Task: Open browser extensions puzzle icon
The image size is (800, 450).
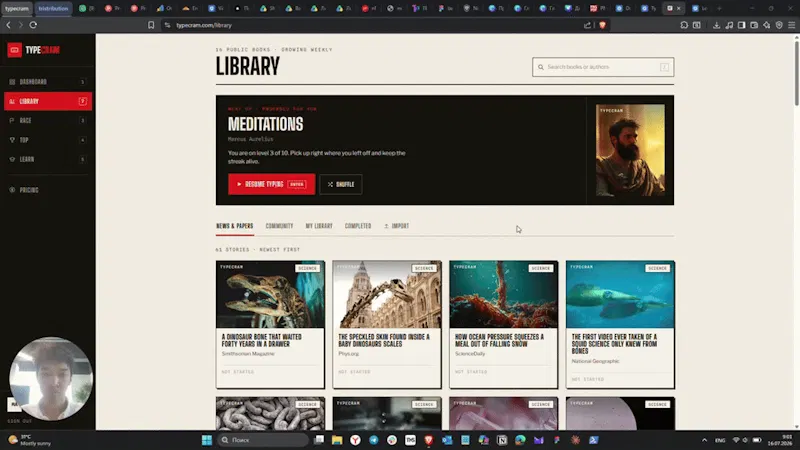Action: (684, 25)
